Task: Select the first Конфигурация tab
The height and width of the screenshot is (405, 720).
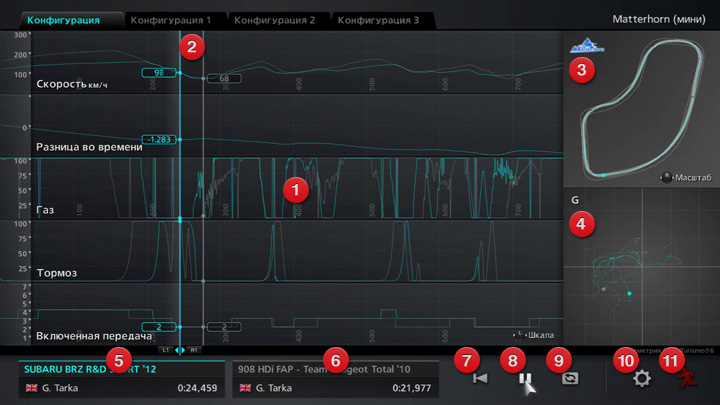Action: click(x=63, y=19)
